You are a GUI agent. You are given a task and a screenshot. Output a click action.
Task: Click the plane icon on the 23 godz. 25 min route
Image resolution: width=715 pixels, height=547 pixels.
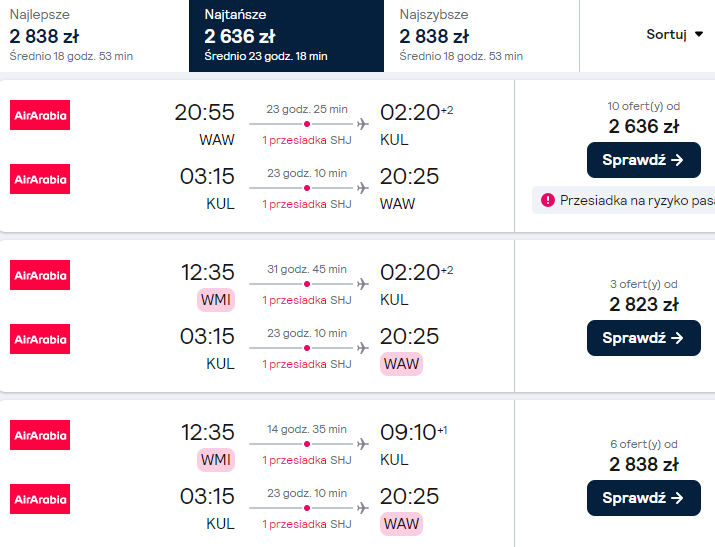click(x=362, y=124)
